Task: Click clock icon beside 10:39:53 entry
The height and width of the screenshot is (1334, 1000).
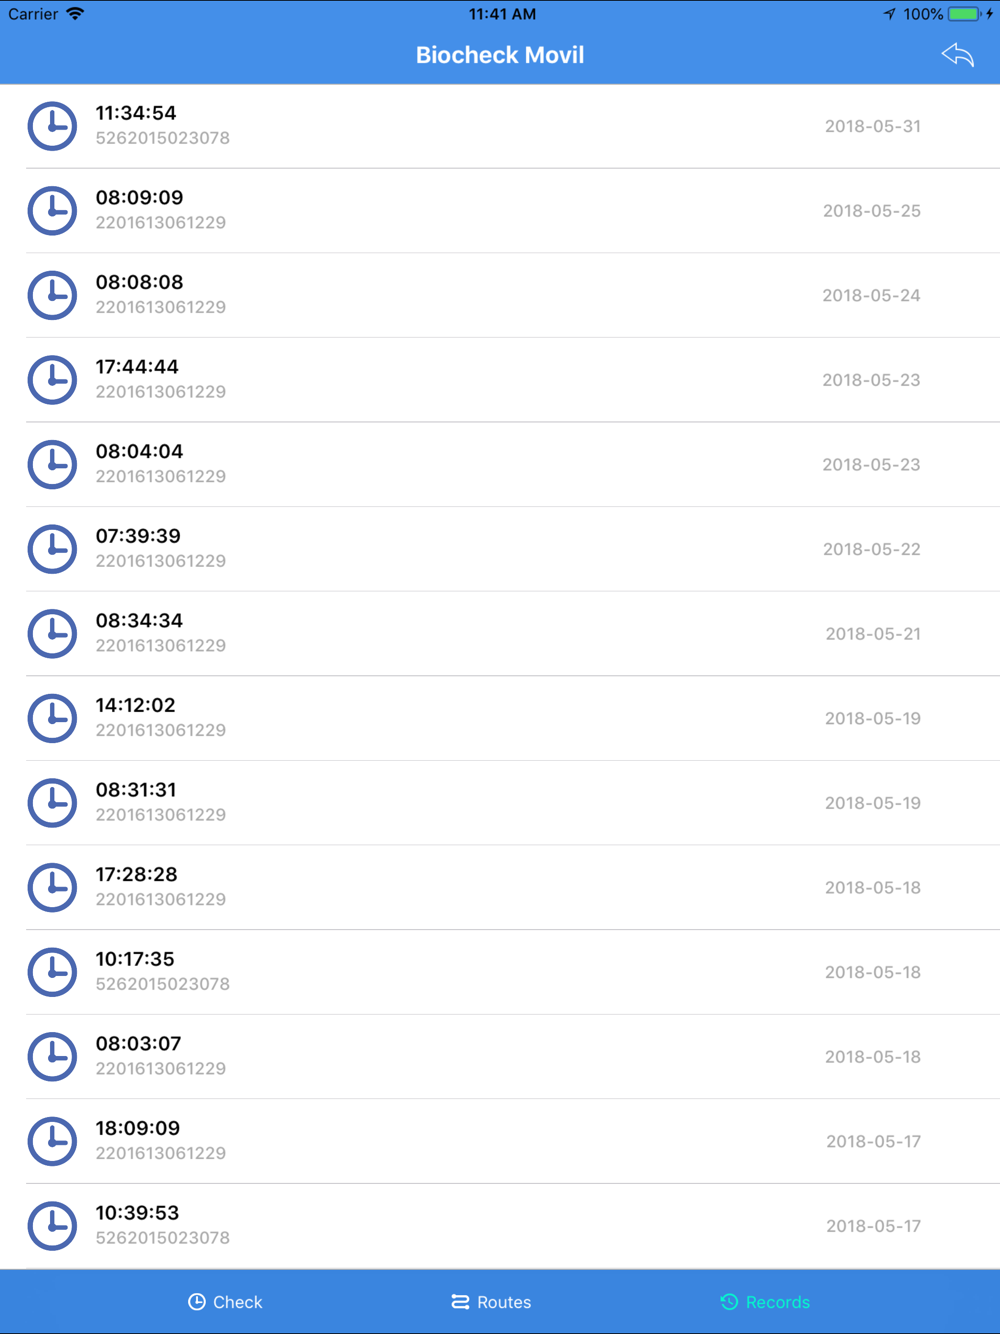Action: (52, 1226)
